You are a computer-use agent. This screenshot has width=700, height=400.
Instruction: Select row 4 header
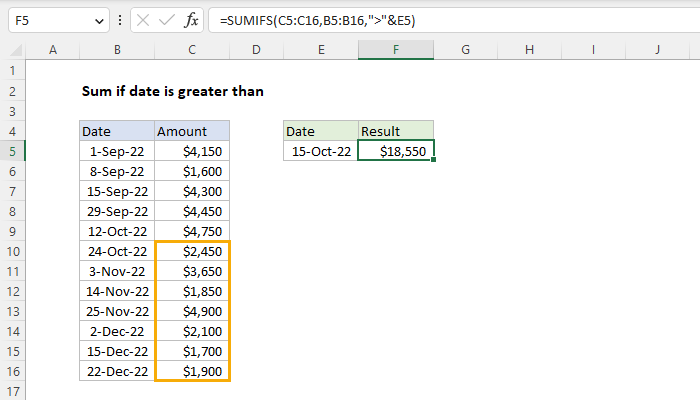coord(12,131)
